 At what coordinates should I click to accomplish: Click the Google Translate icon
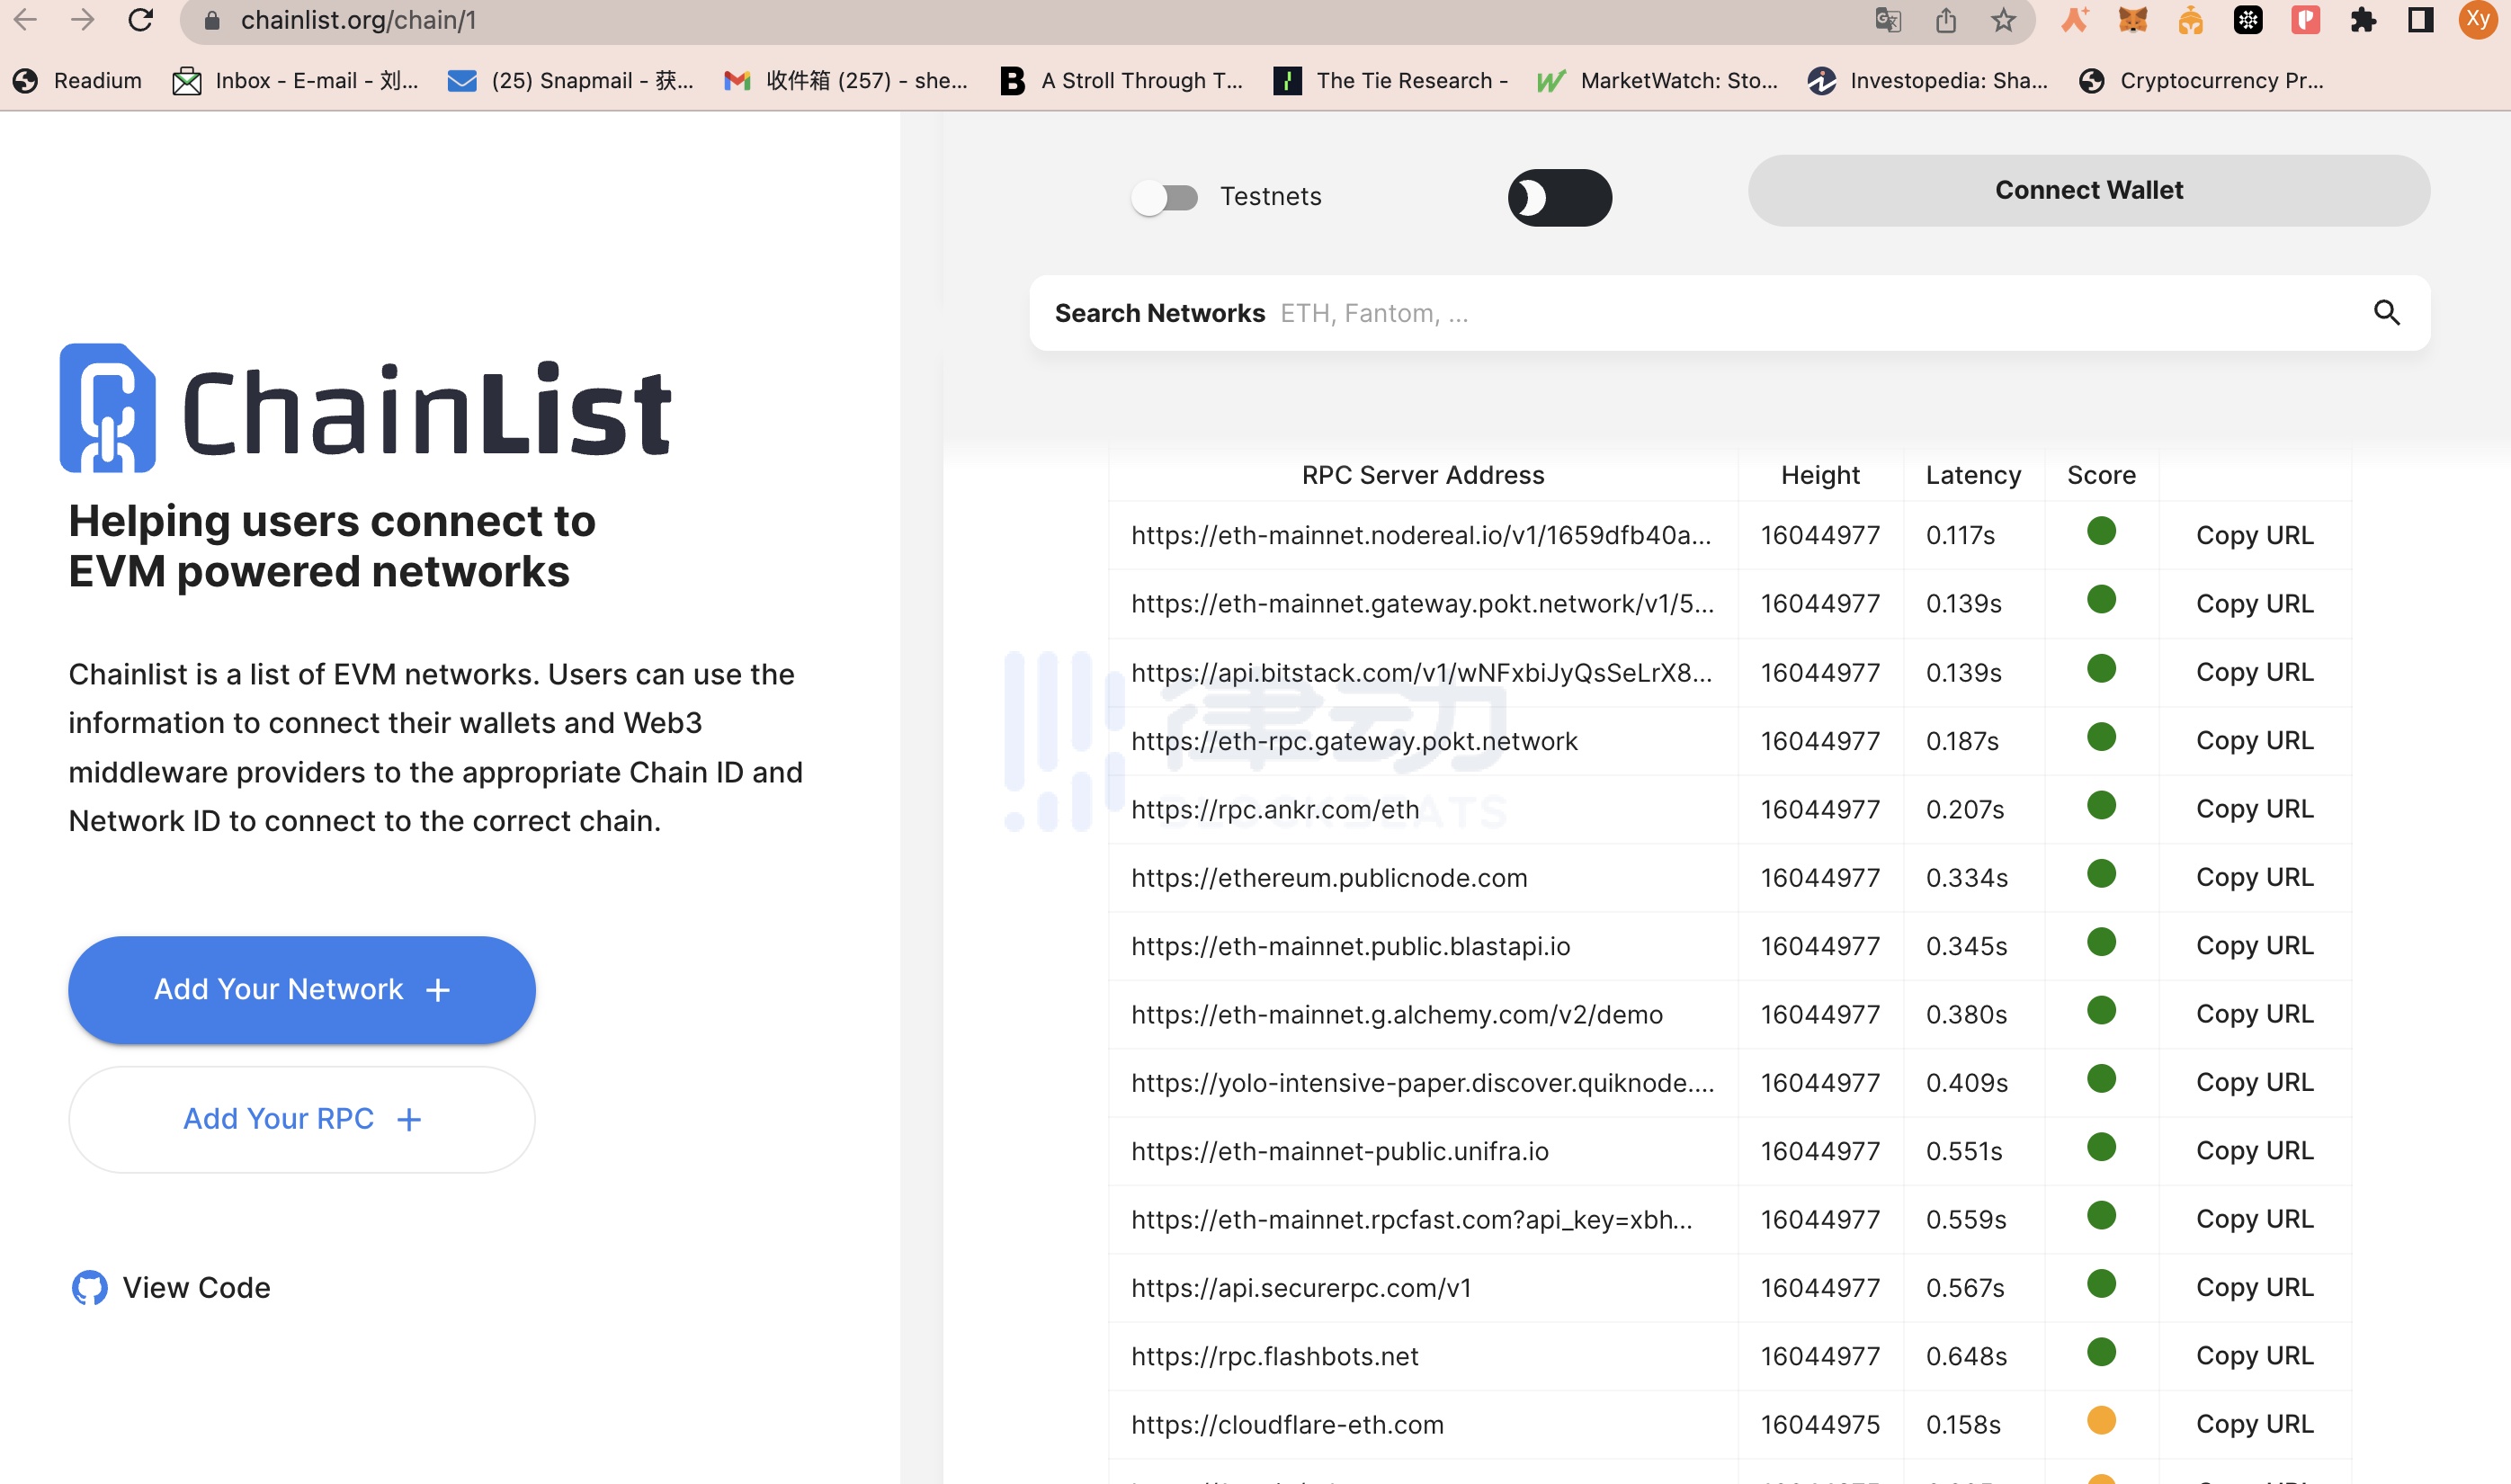pos(1888,20)
